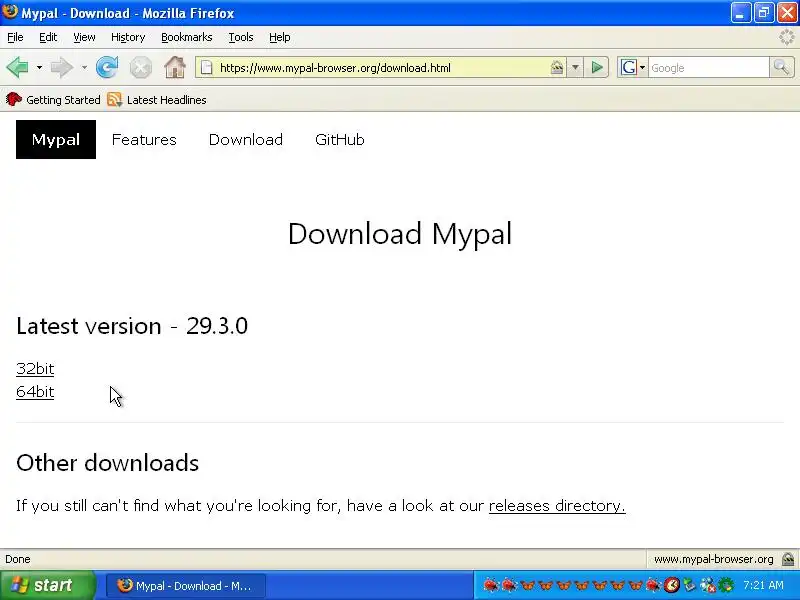Click the search magnifier button
800x600 pixels.
tap(781, 67)
